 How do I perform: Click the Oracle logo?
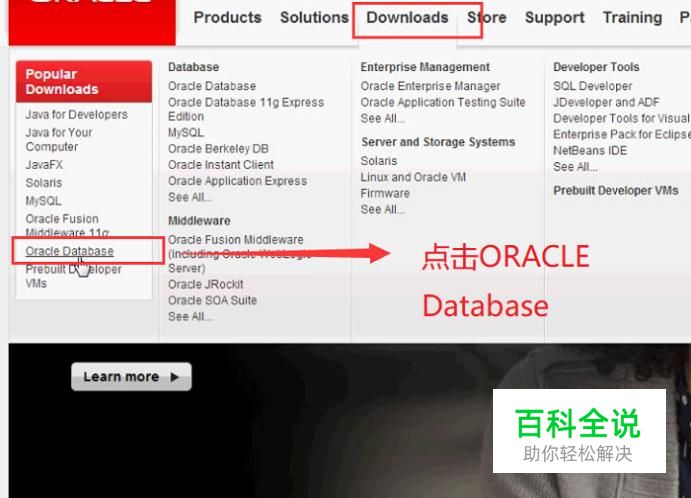point(92,20)
